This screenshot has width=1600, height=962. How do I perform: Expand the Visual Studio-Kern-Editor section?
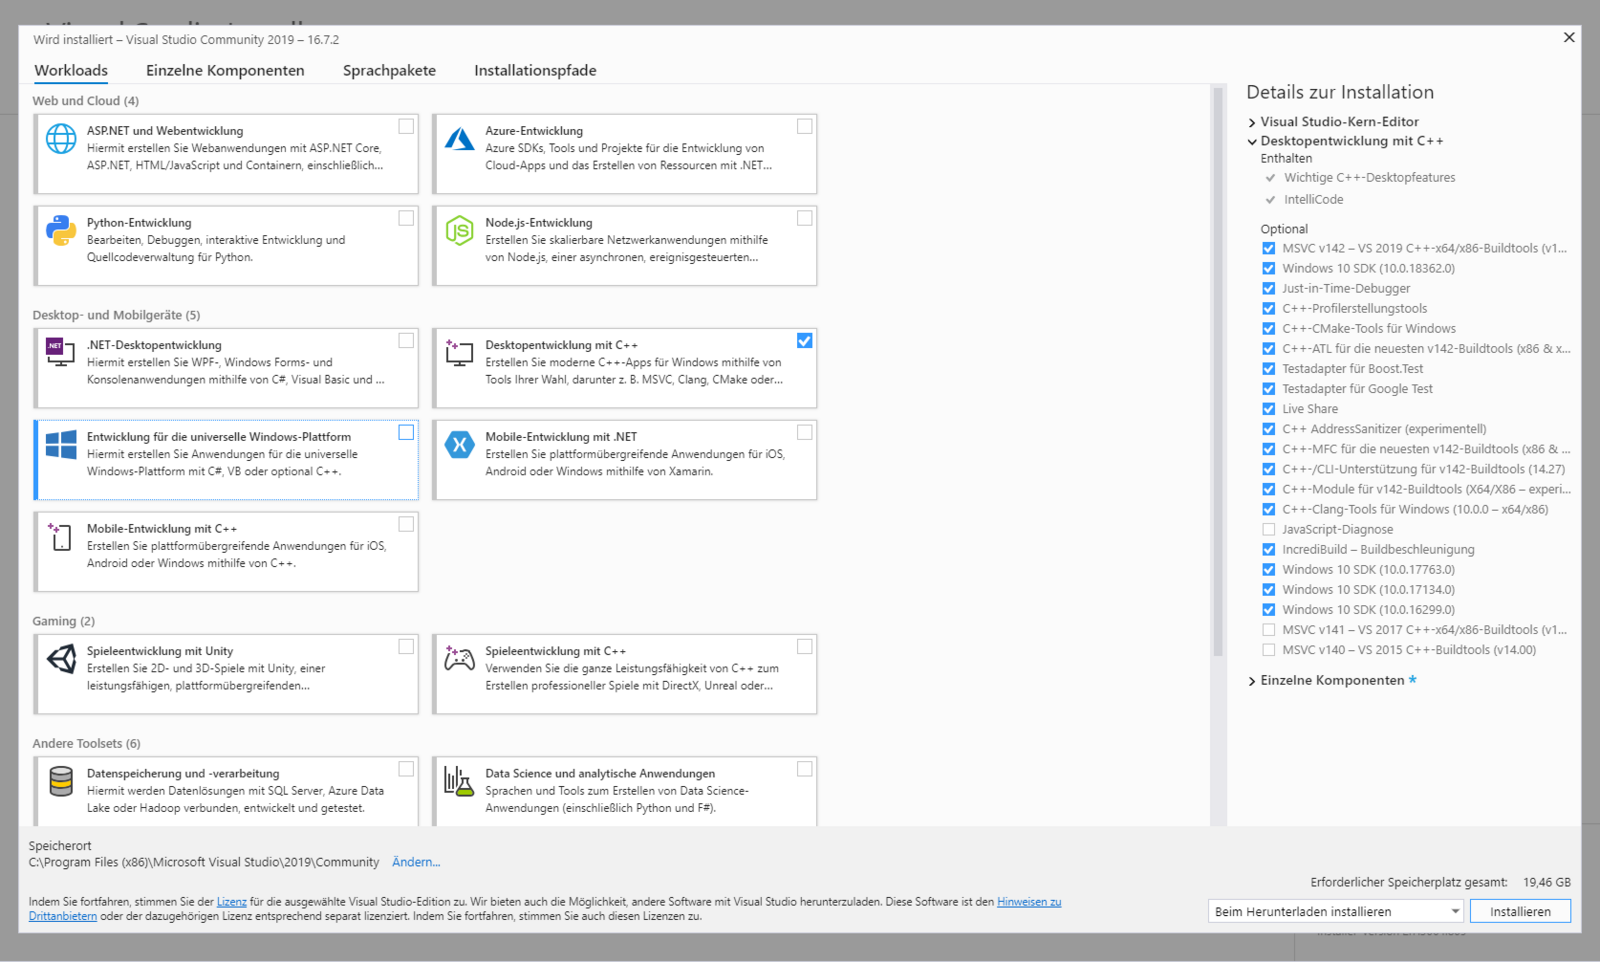pyautogui.click(x=1252, y=122)
